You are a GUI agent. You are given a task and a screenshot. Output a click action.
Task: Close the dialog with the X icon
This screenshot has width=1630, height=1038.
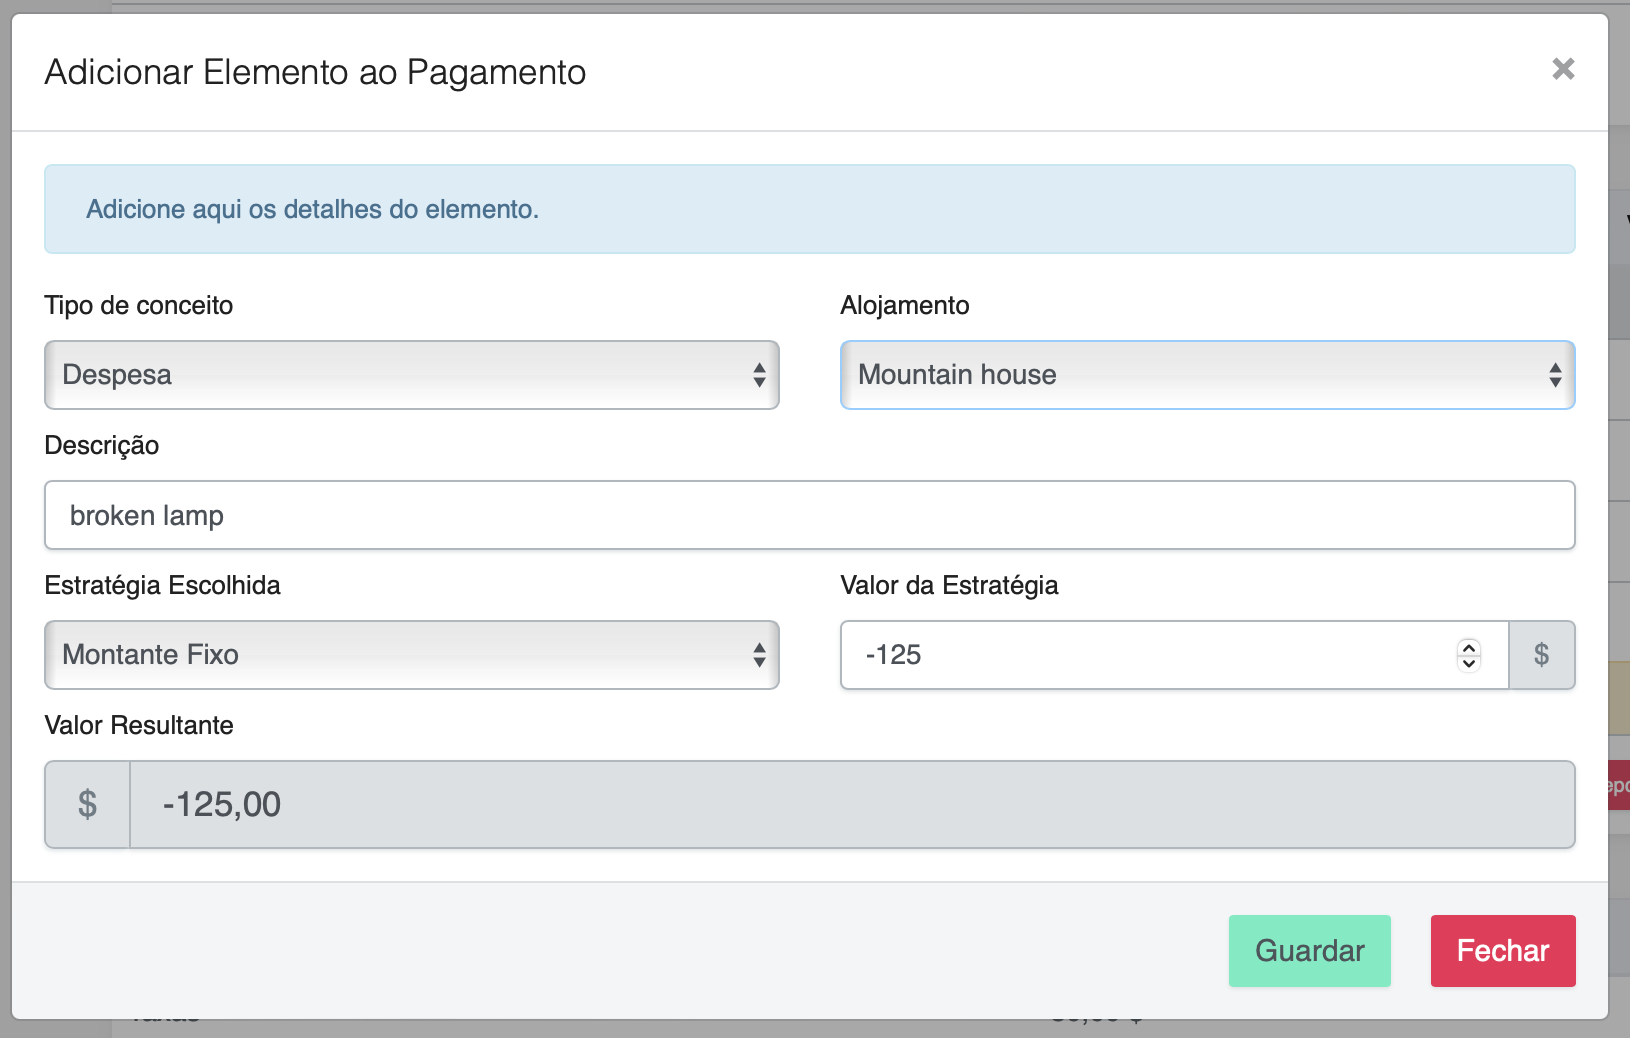coord(1563,69)
